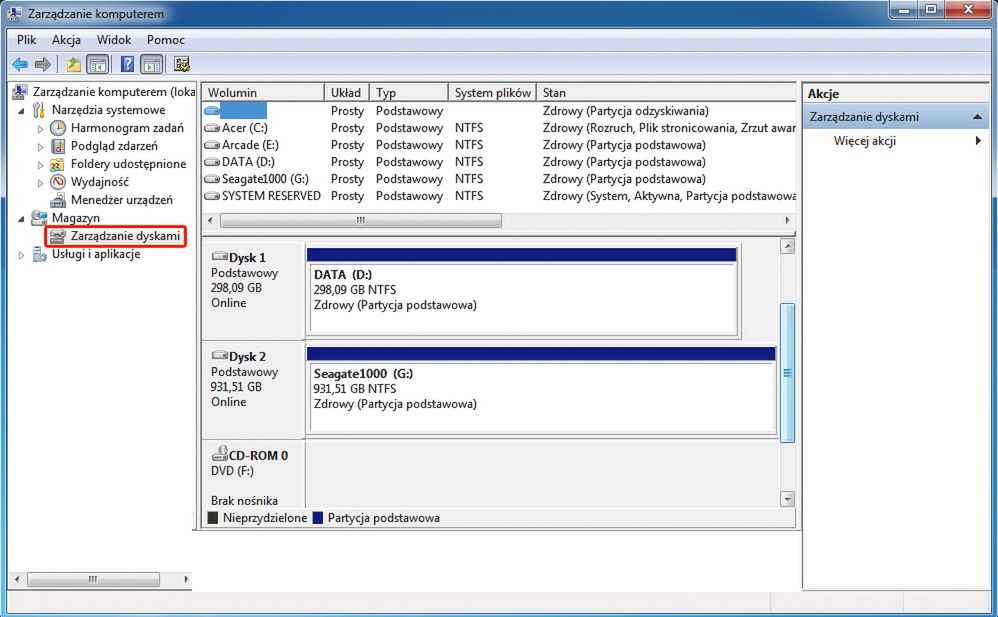The height and width of the screenshot is (617, 998).
Task: Click the Podgląd zdarzeń icon
Action: tap(58, 146)
